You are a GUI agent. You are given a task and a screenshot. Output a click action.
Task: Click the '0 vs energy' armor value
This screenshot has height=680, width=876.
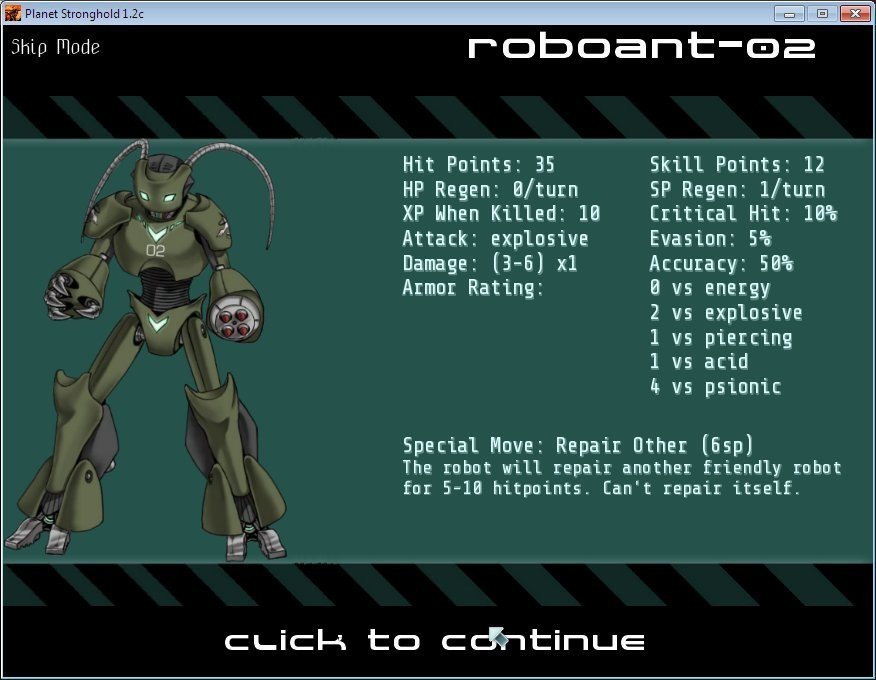point(710,288)
